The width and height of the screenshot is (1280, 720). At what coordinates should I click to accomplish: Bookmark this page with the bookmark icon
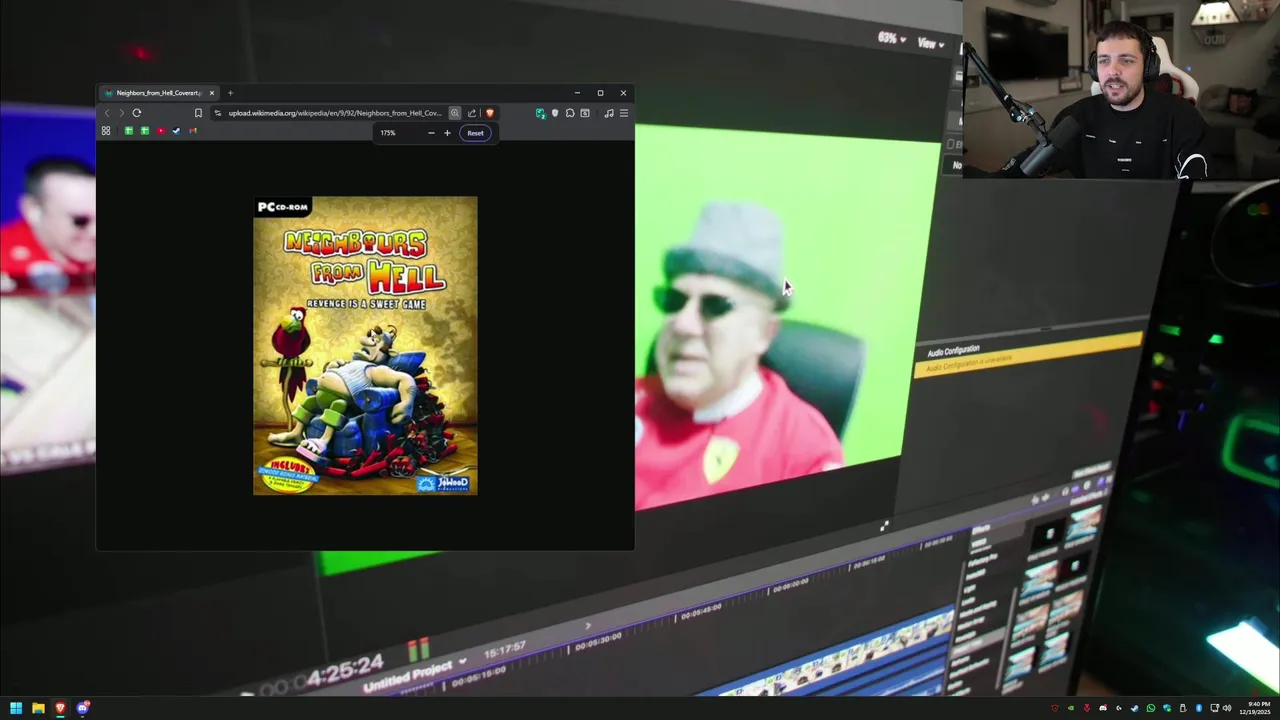click(198, 113)
